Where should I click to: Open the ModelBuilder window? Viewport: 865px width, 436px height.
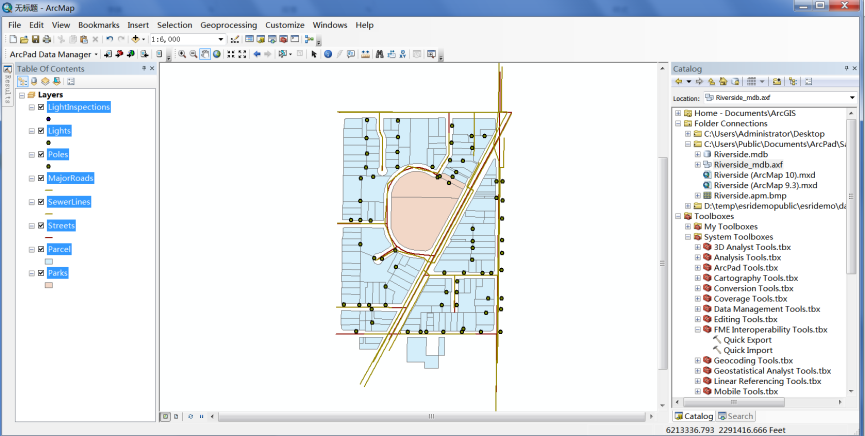(309, 39)
